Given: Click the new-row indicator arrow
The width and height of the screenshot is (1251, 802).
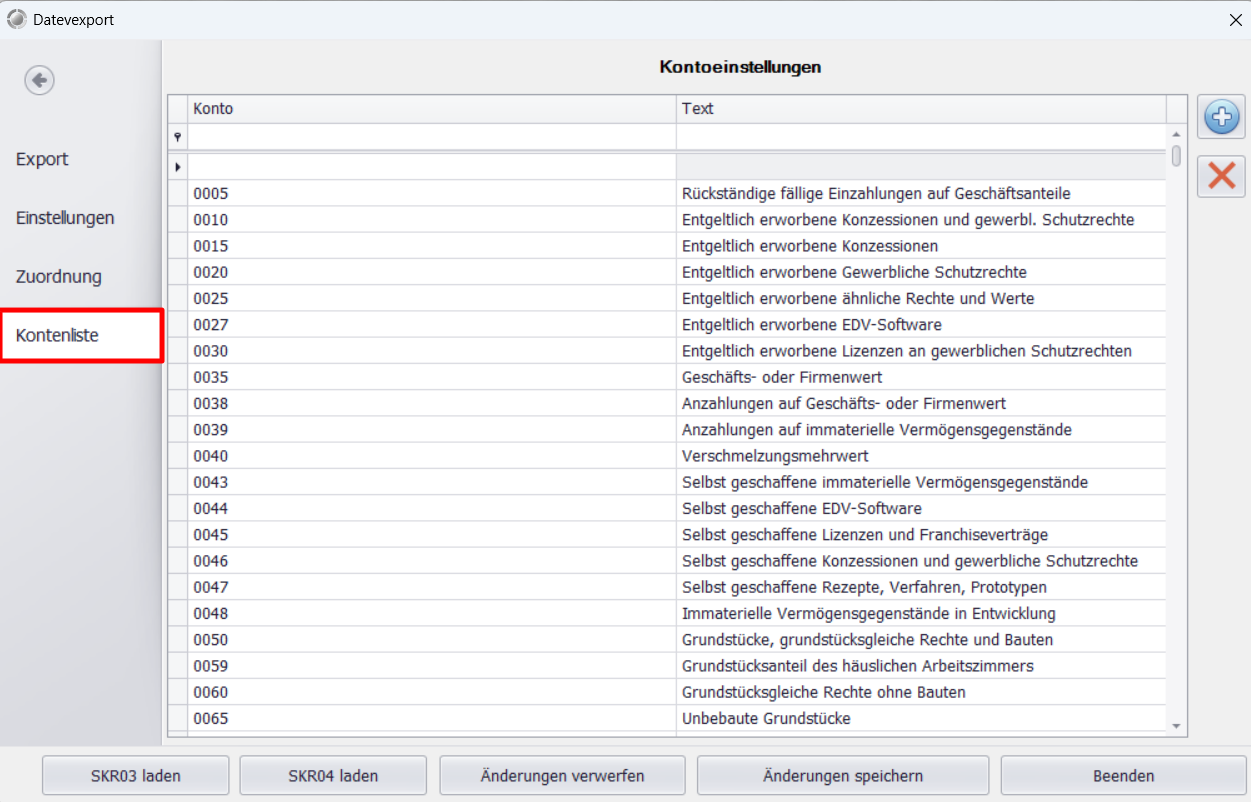Looking at the screenshot, I should (x=178, y=167).
